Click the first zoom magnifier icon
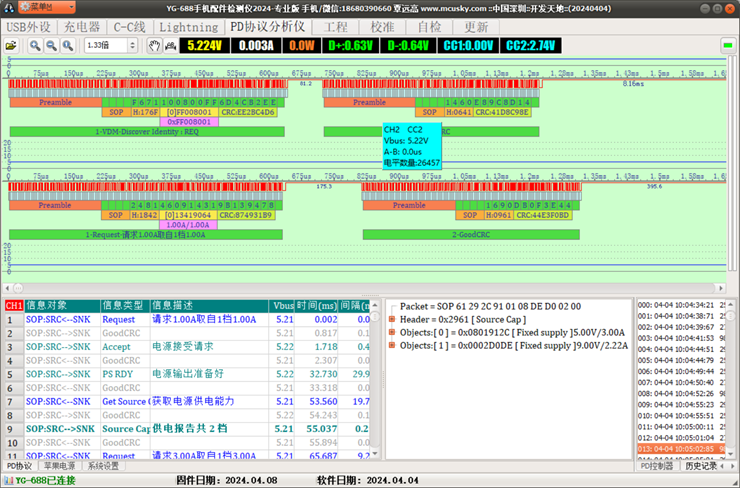Screen dimensions: 740x488 tap(34, 46)
